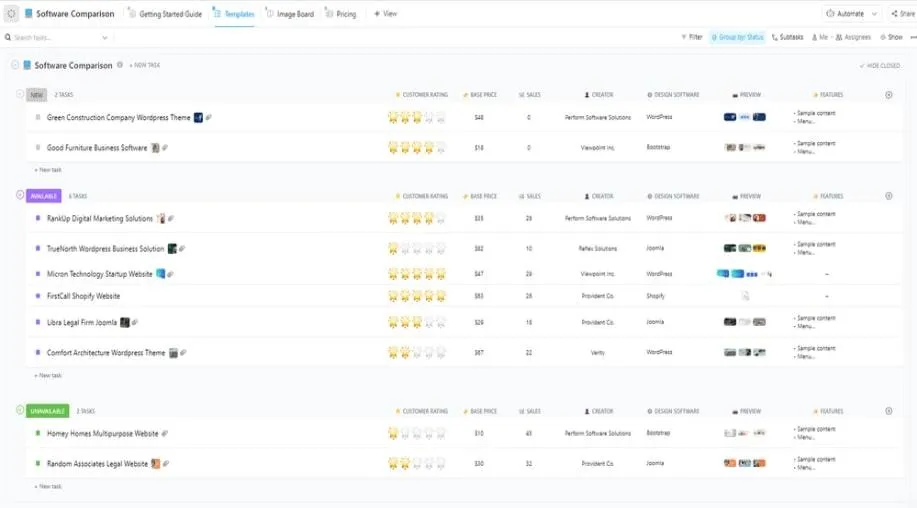Click the NEW status label
This screenshot has height=508, width=917.
click(x=37, y=95)
